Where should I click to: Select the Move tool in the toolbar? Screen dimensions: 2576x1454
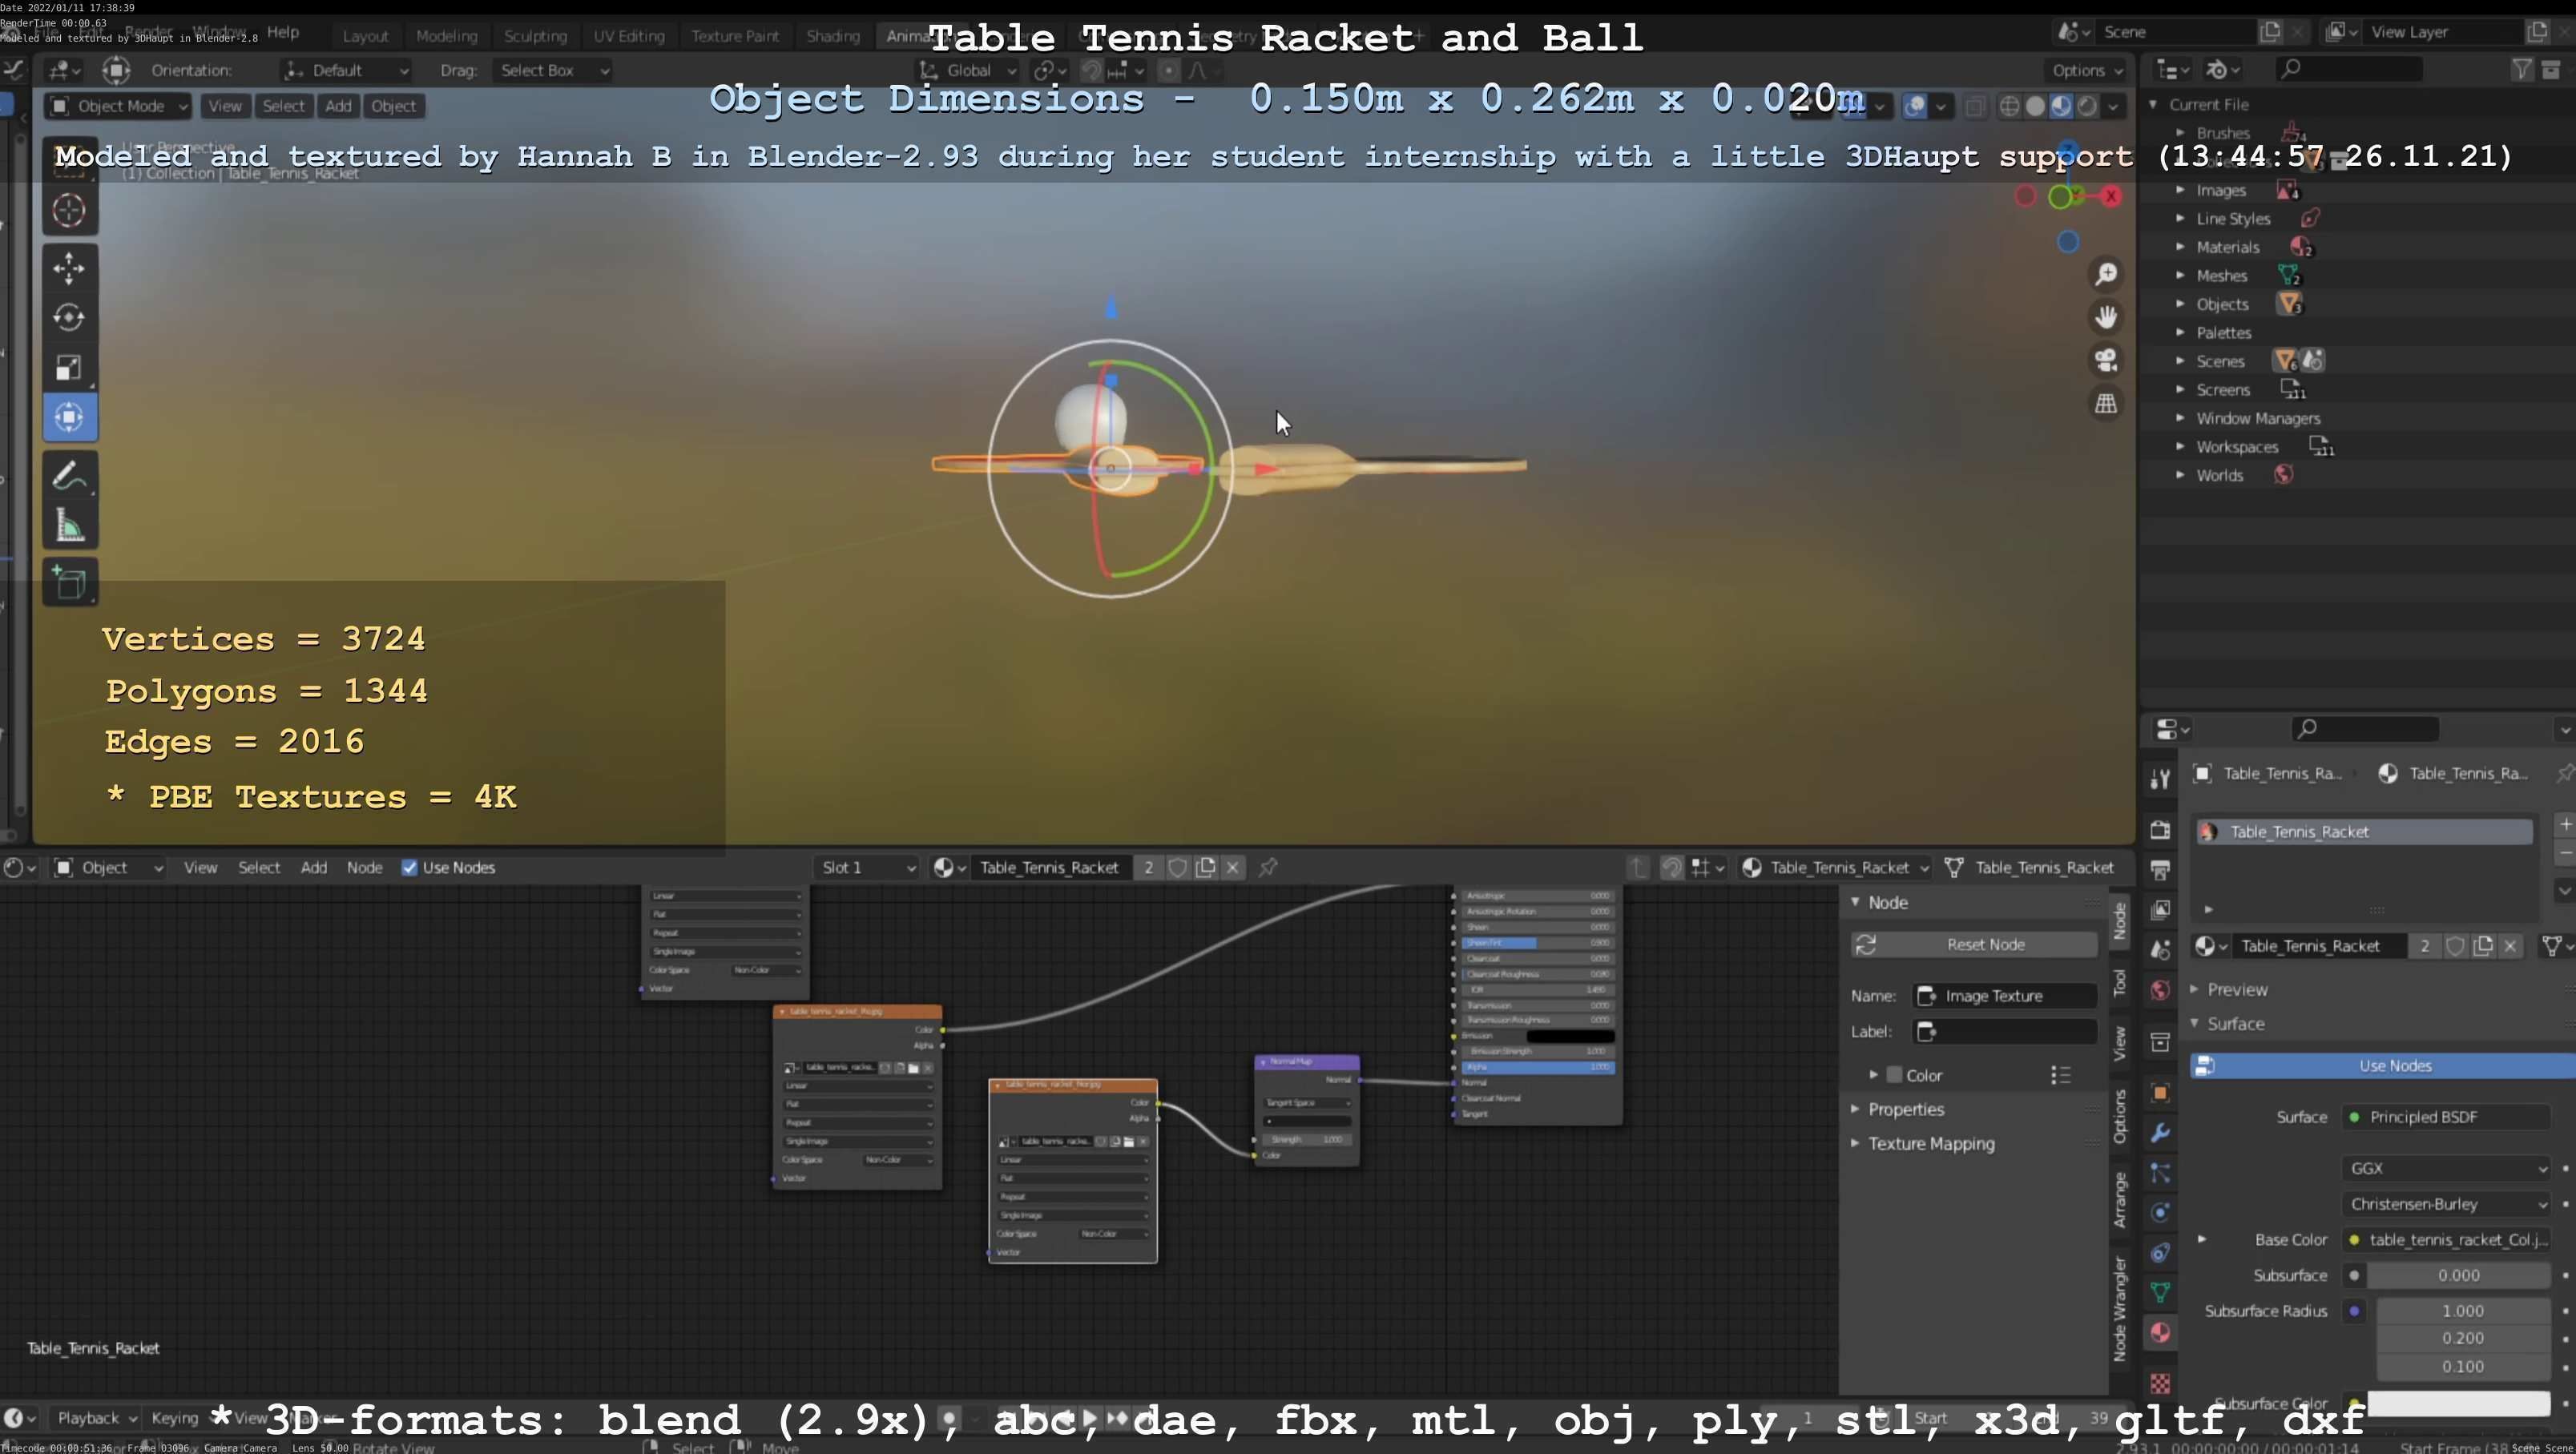tap(69, 268)
